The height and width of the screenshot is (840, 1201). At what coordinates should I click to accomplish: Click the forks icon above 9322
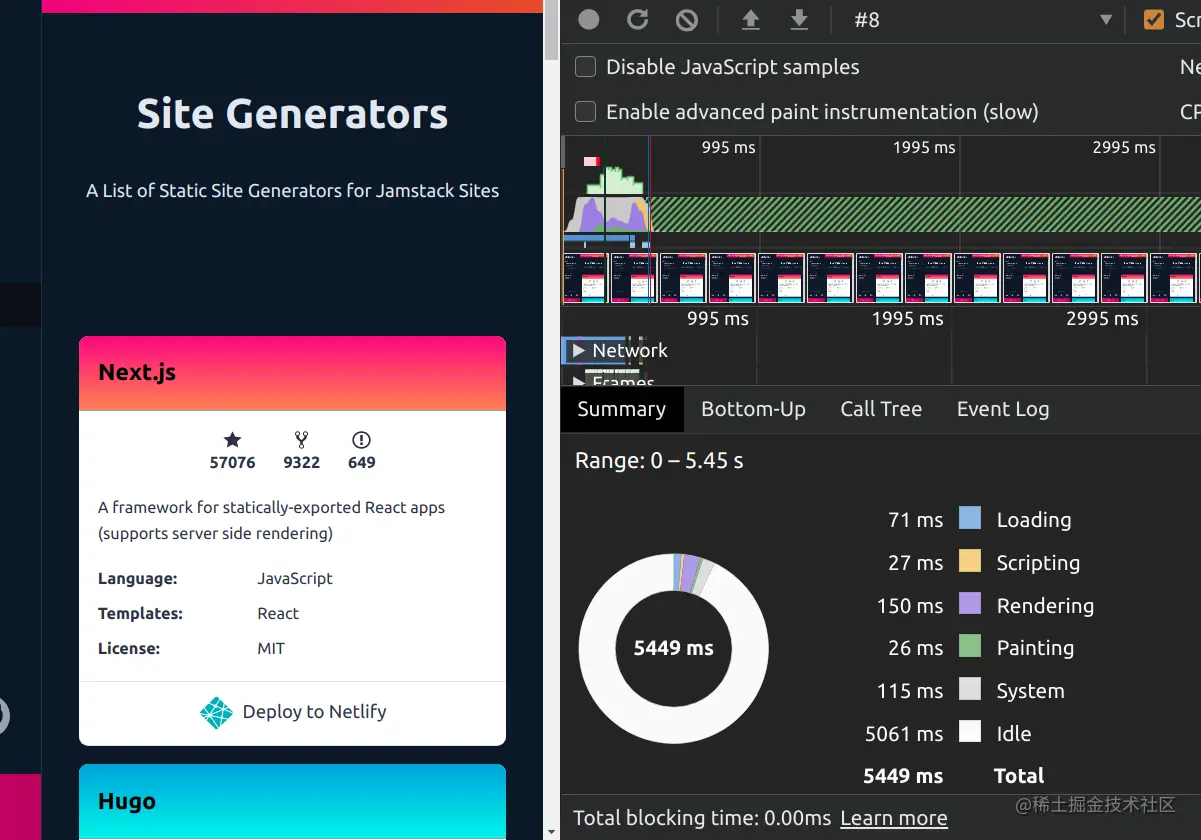coord(301,439)
